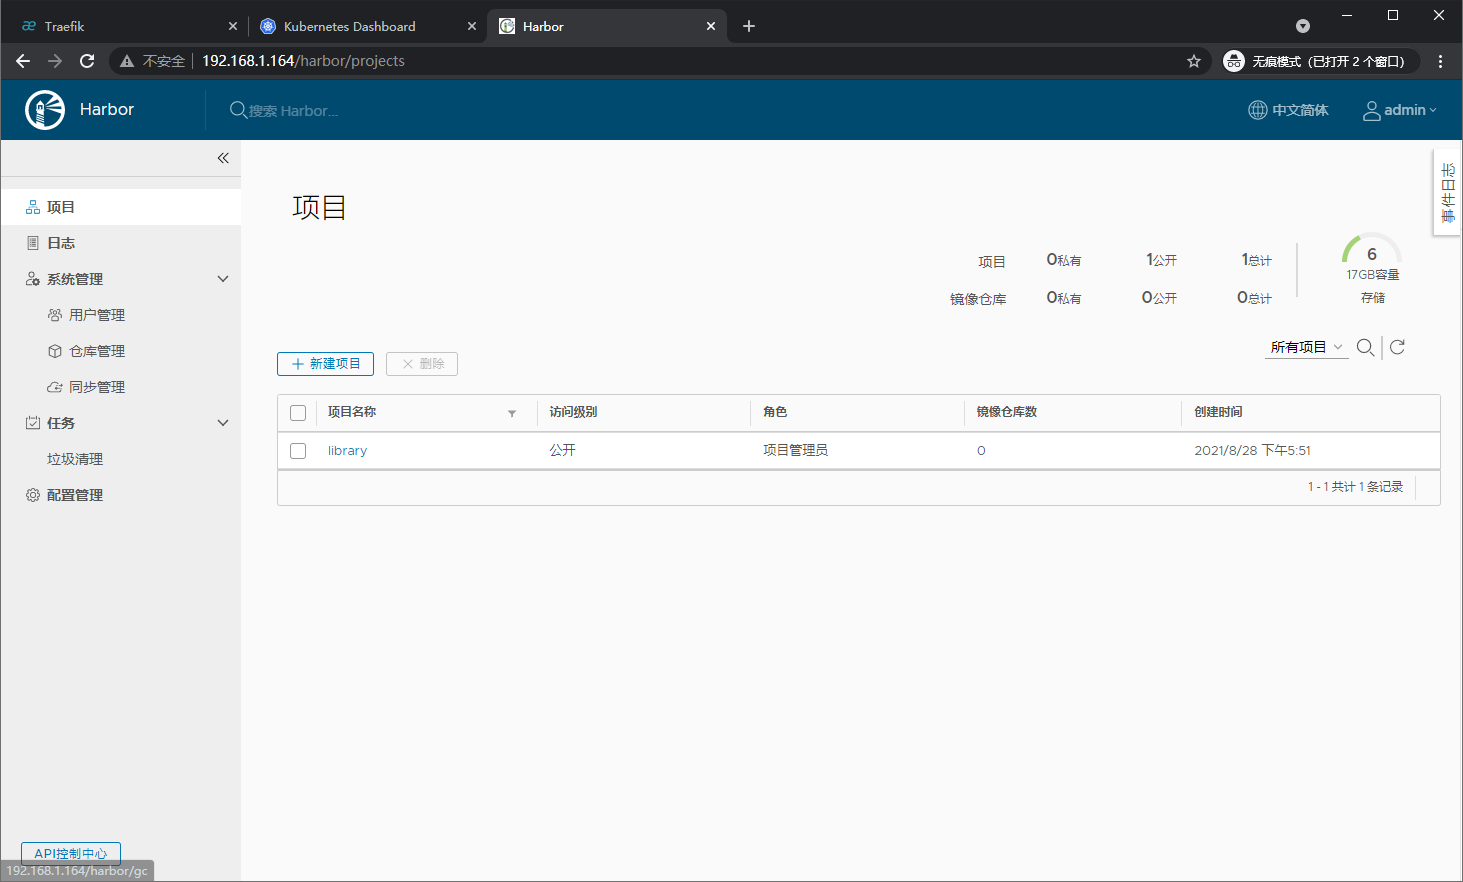Reload the page with browser refresh icon
This screenshot has height=882, width=1463.
[87, 61]
